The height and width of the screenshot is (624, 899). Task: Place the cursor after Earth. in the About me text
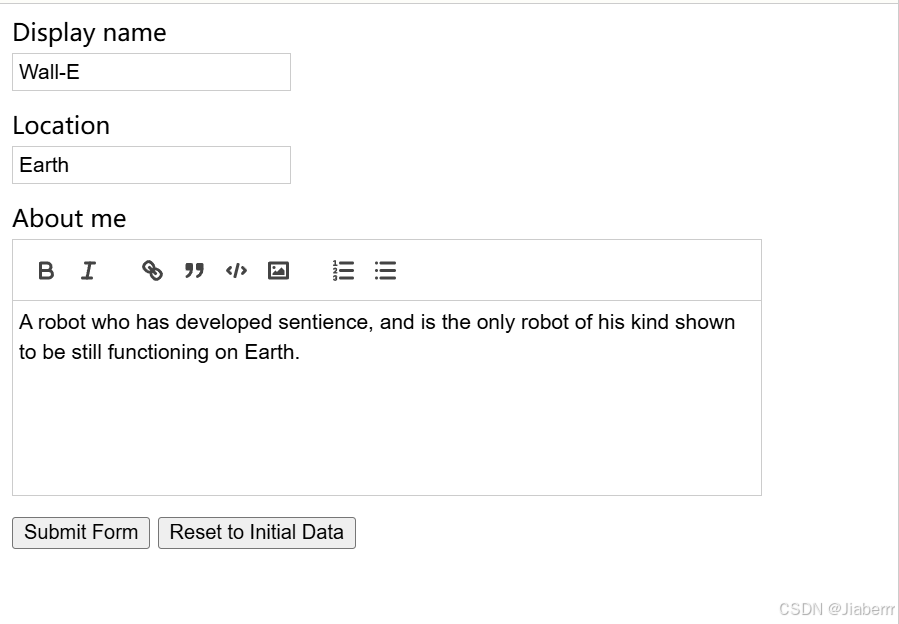[x=300, y=352]
